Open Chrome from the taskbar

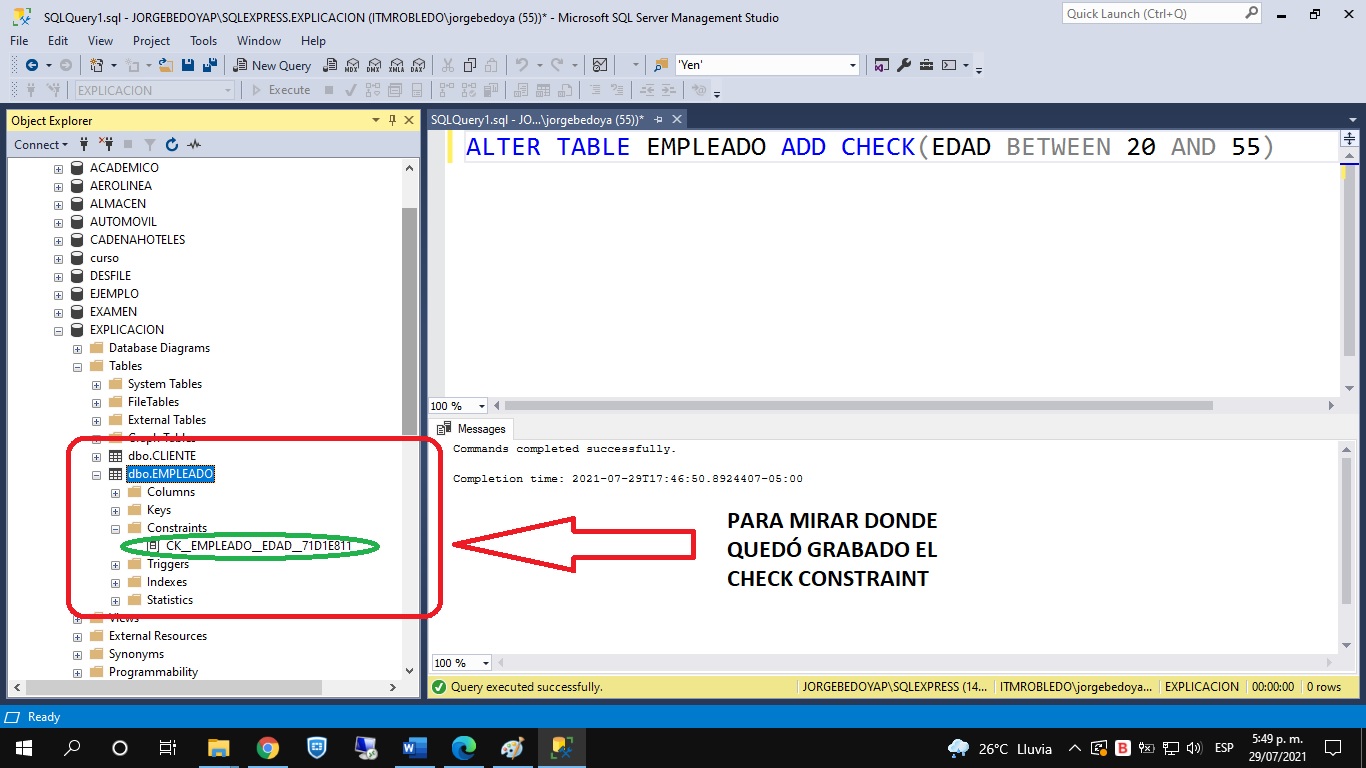click(x=267, y=748)
